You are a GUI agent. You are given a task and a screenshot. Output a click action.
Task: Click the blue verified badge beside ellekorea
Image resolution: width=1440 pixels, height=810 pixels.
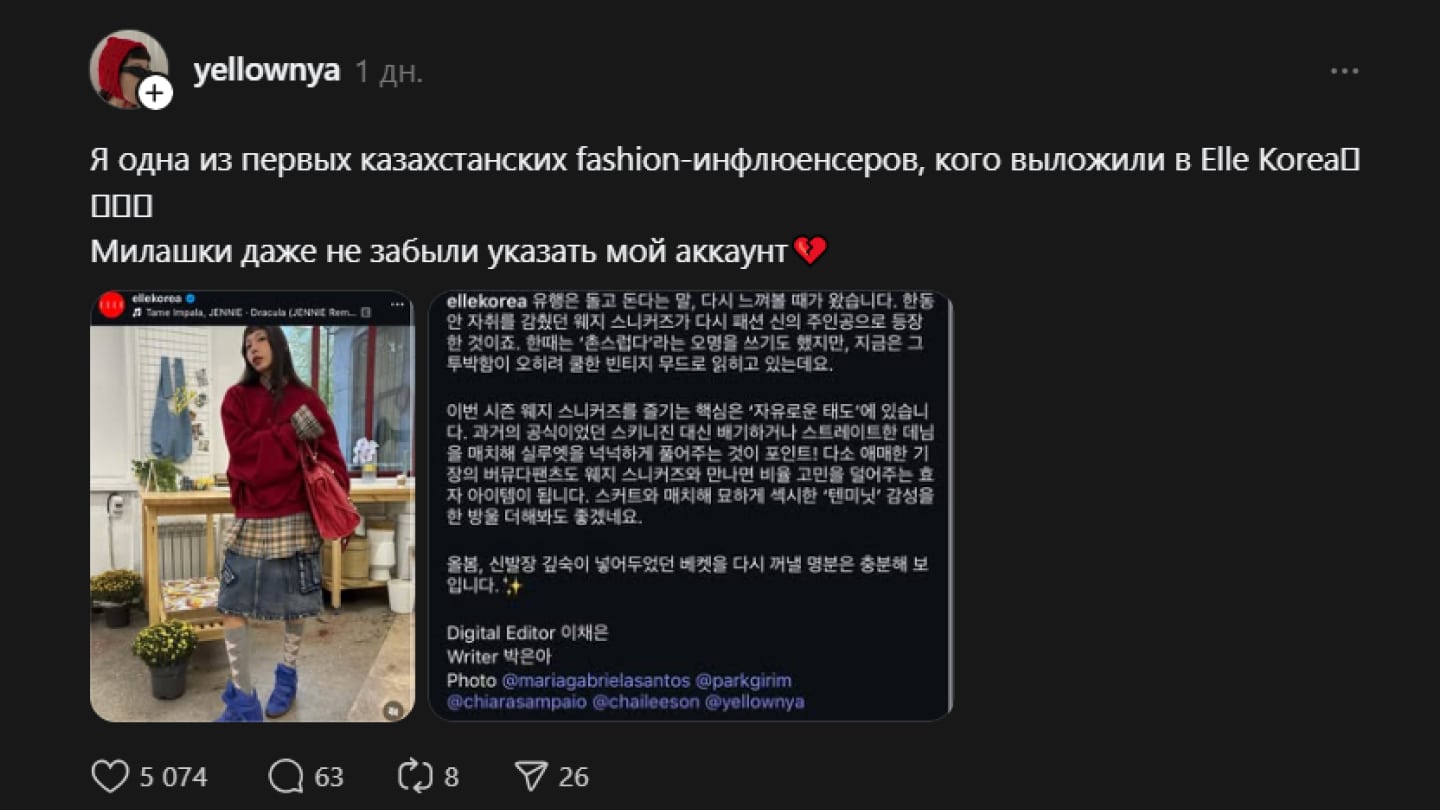(x=189, y=298)
